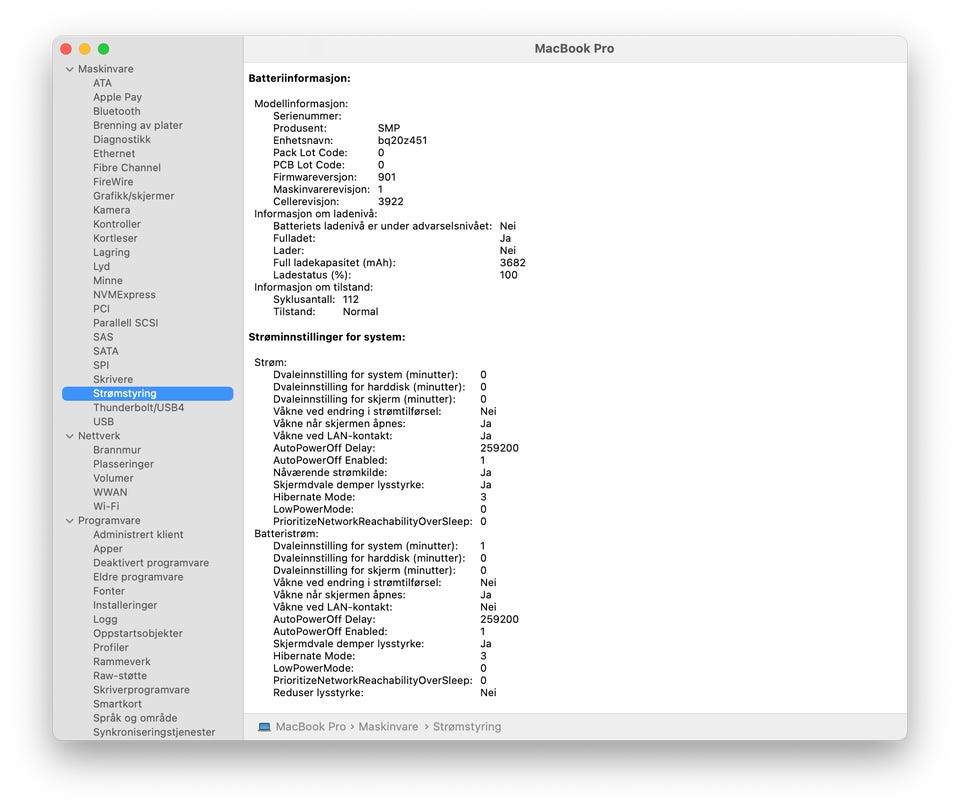
Task: Show Profiler information
Action: [x=111, y=647]
